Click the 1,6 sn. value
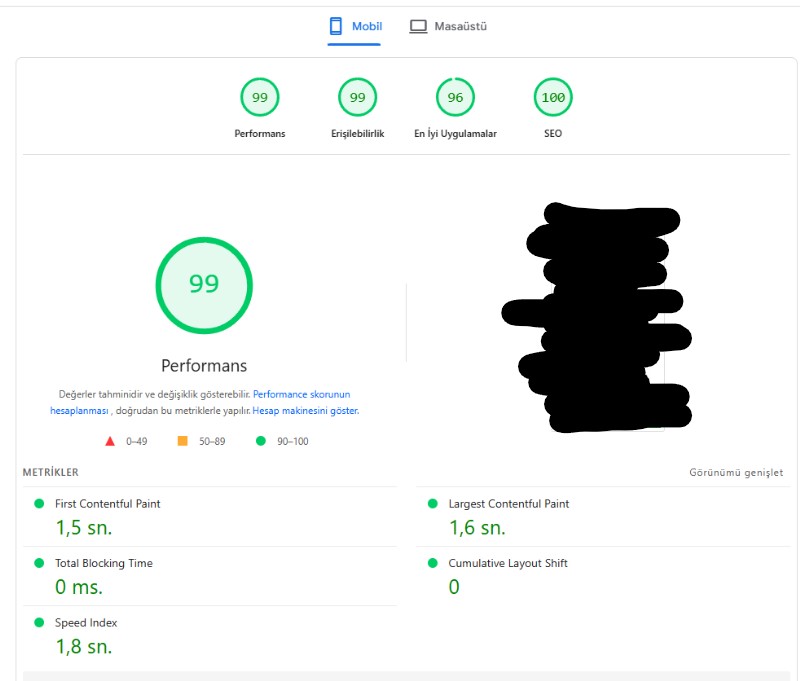Screen dimensions: 800x681 477,528
